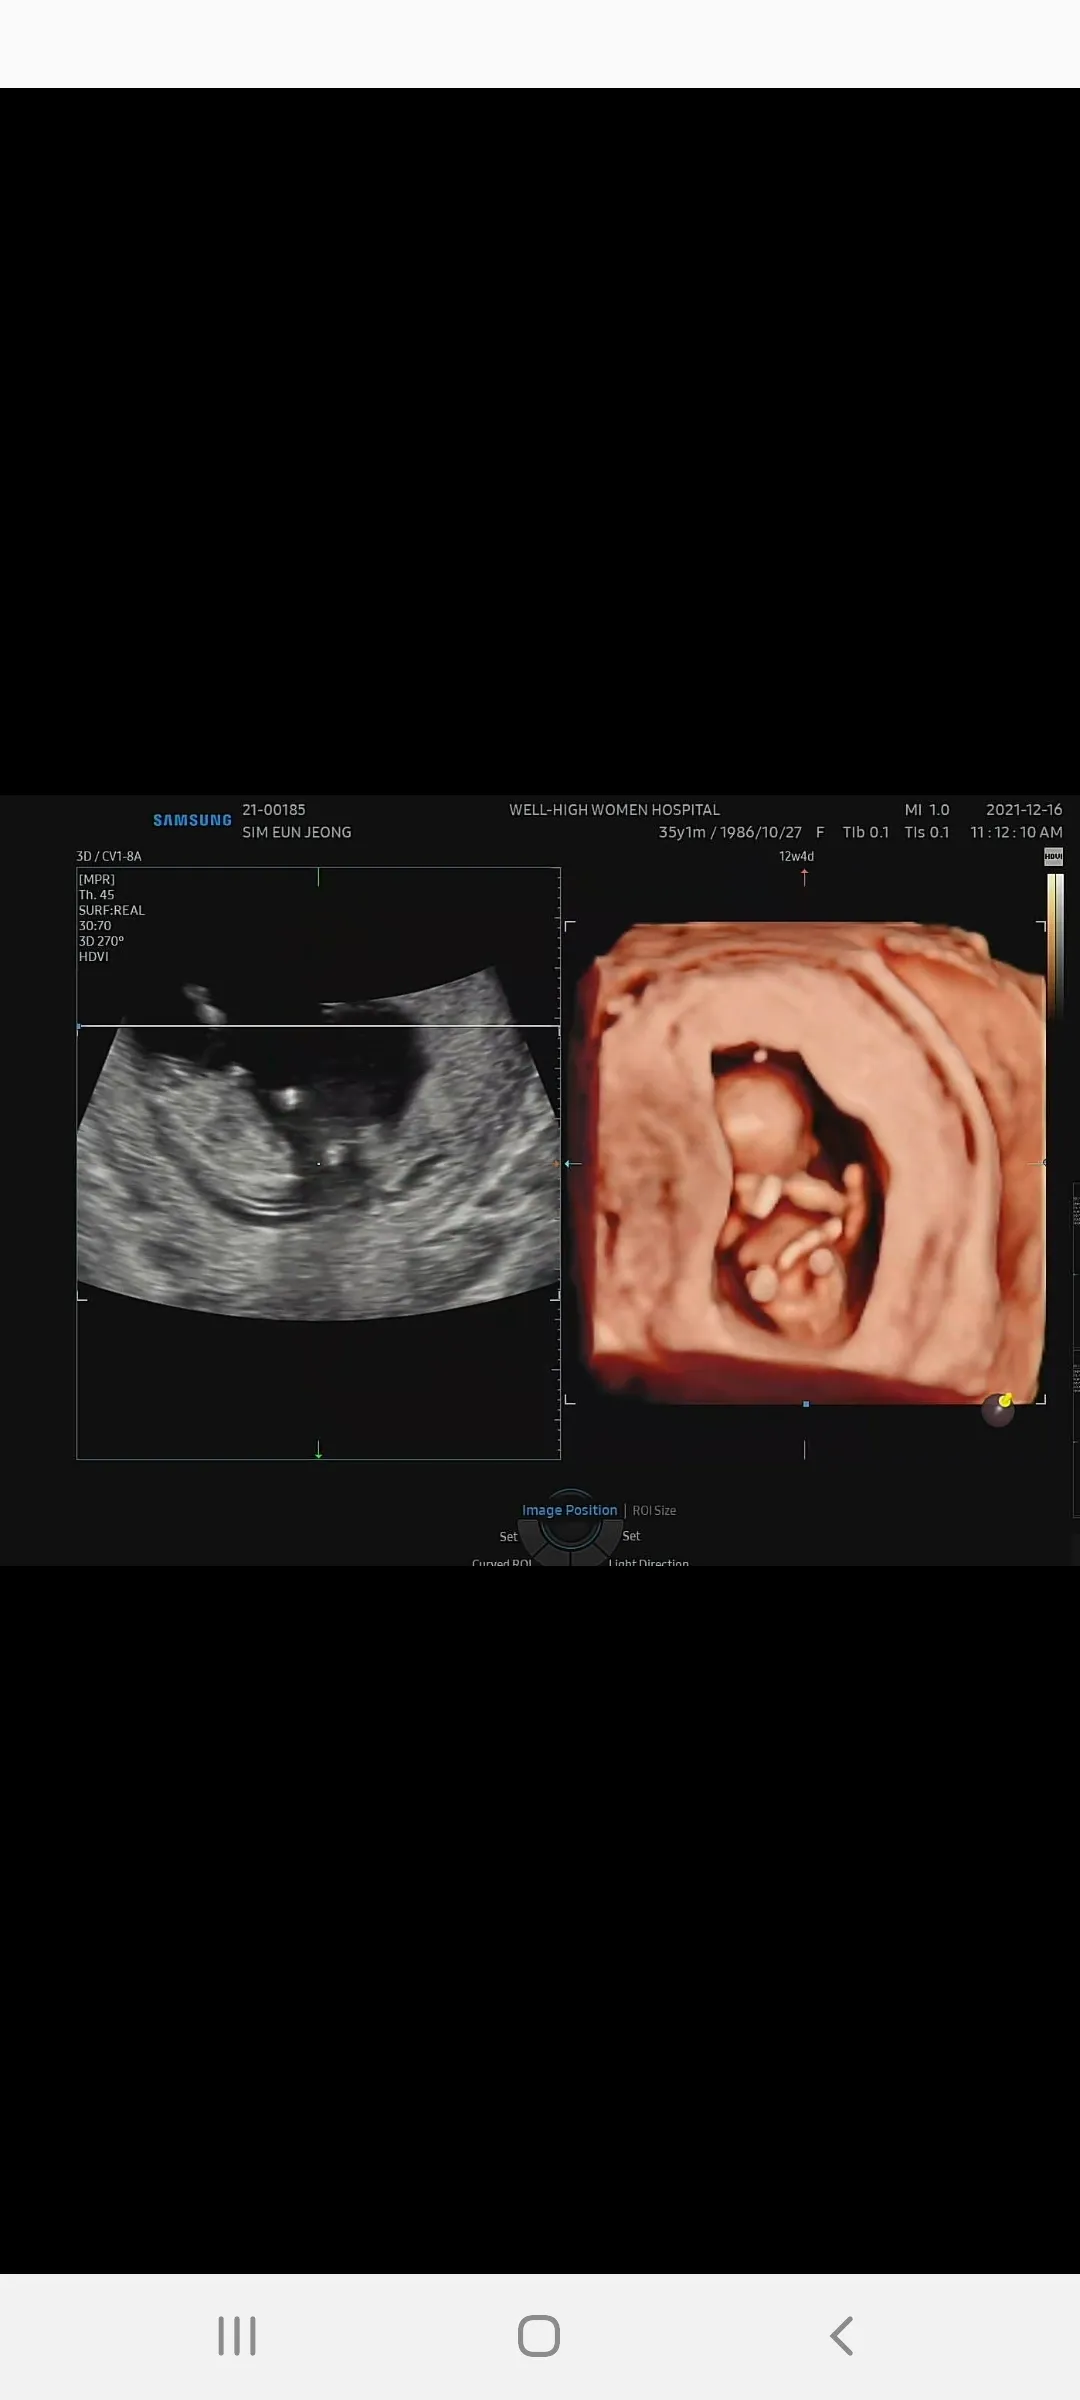Click the left Set trackball label
The height and width of the screenshot is (2400, 1080).
tap(508, 1537)
